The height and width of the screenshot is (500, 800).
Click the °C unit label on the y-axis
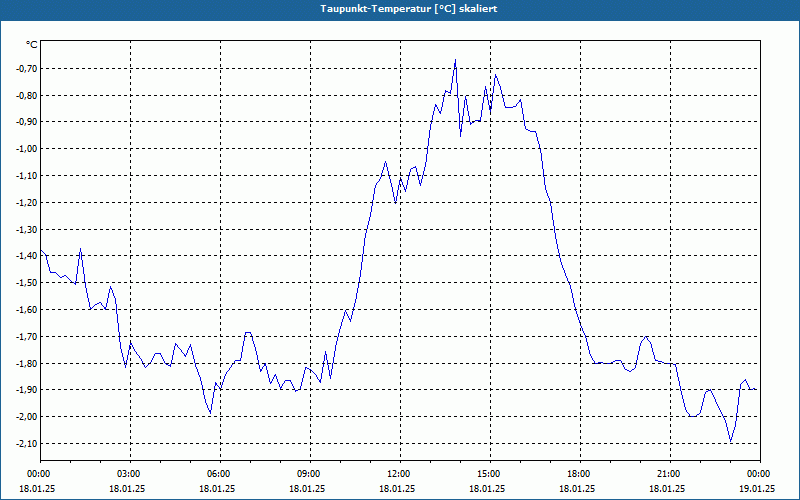click(32, 45)
